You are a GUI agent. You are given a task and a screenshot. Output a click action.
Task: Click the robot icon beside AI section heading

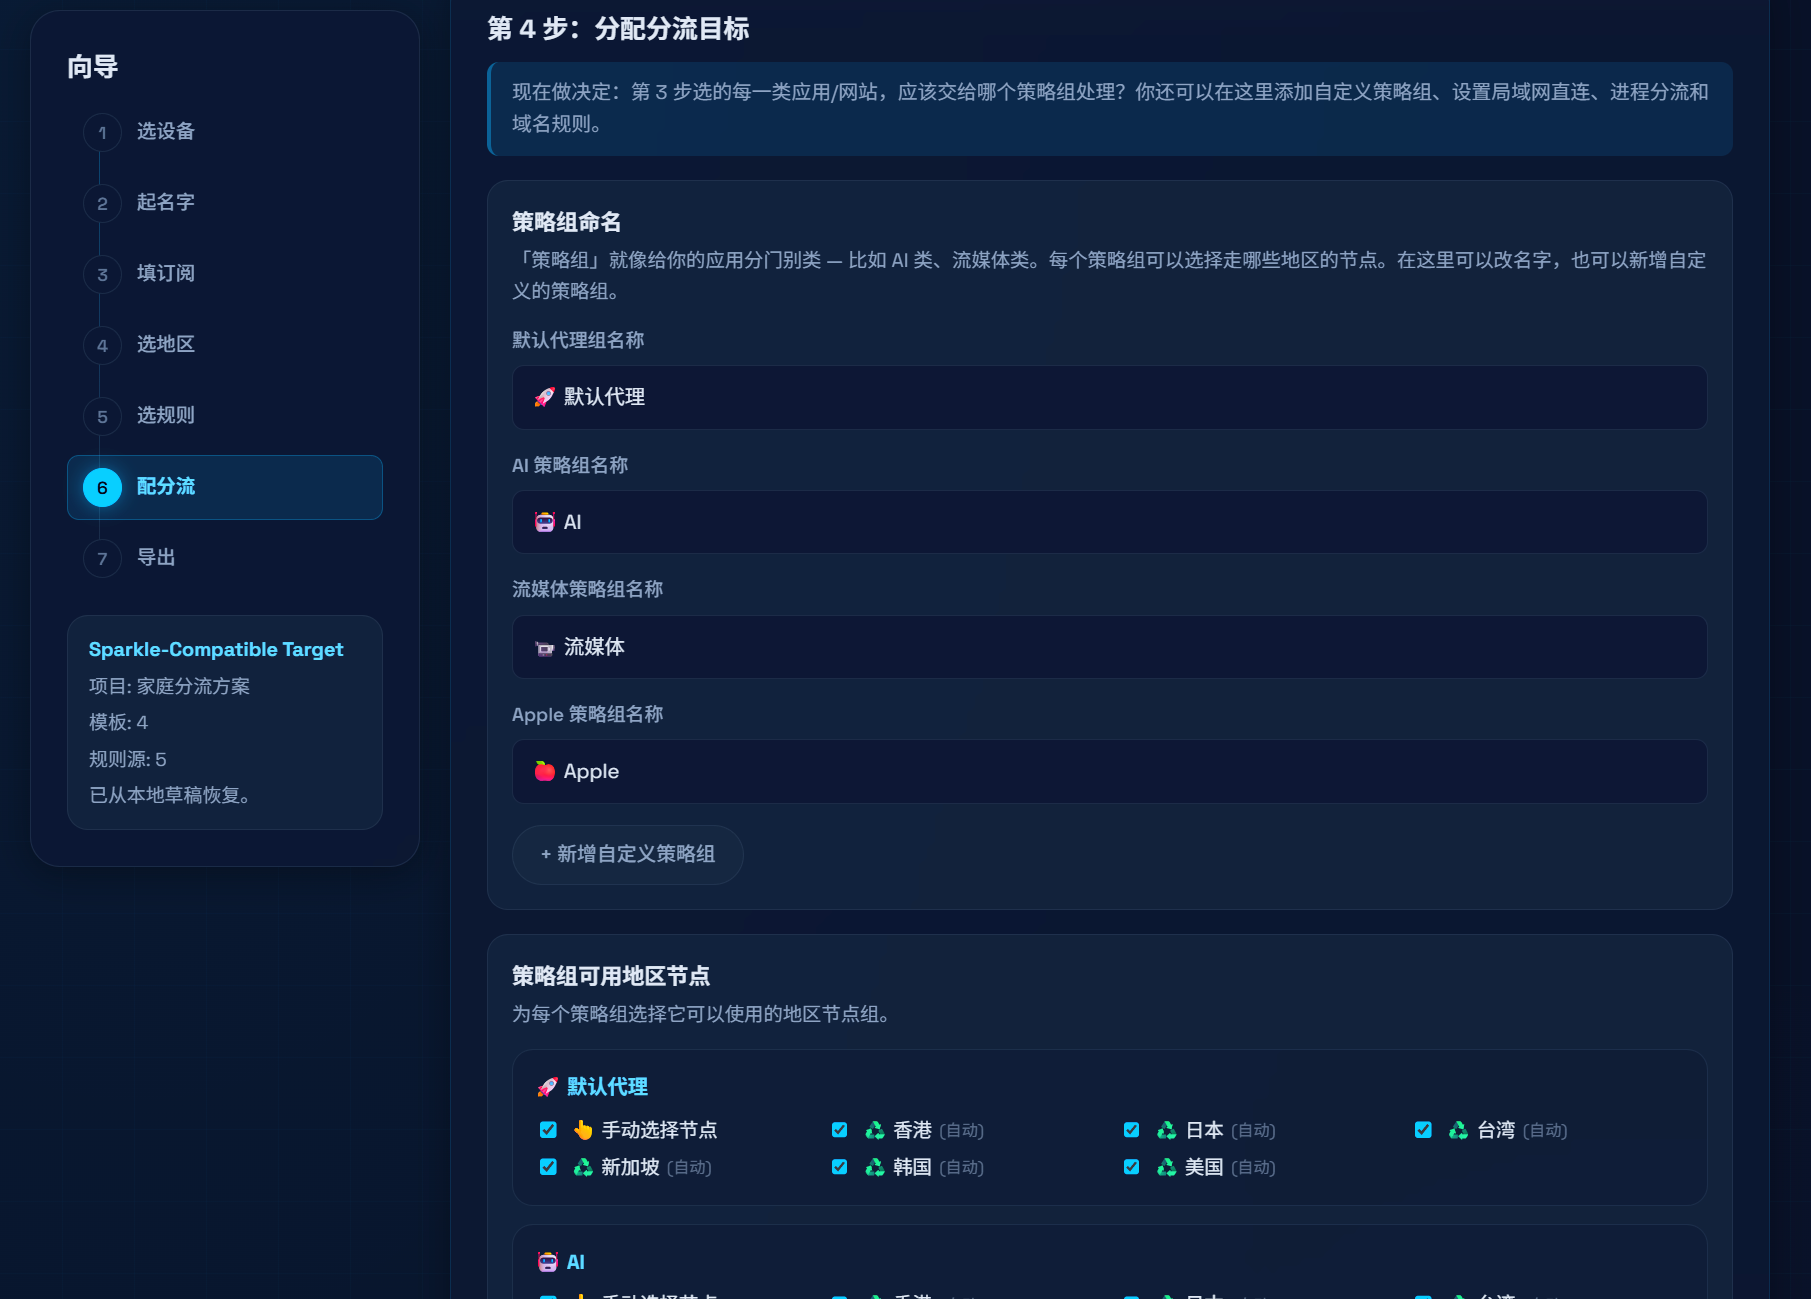[547, 1262]
